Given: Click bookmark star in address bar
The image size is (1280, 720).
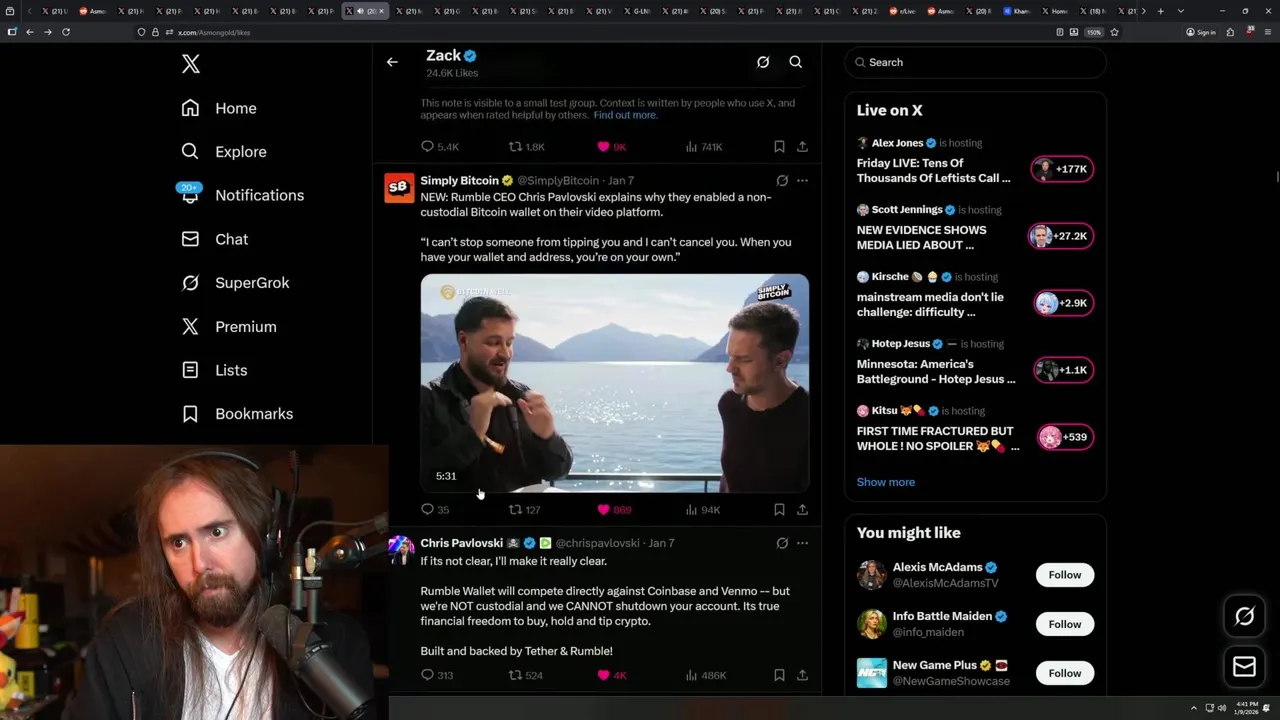Looking at the screenshot, I should tap(1114, 32).
